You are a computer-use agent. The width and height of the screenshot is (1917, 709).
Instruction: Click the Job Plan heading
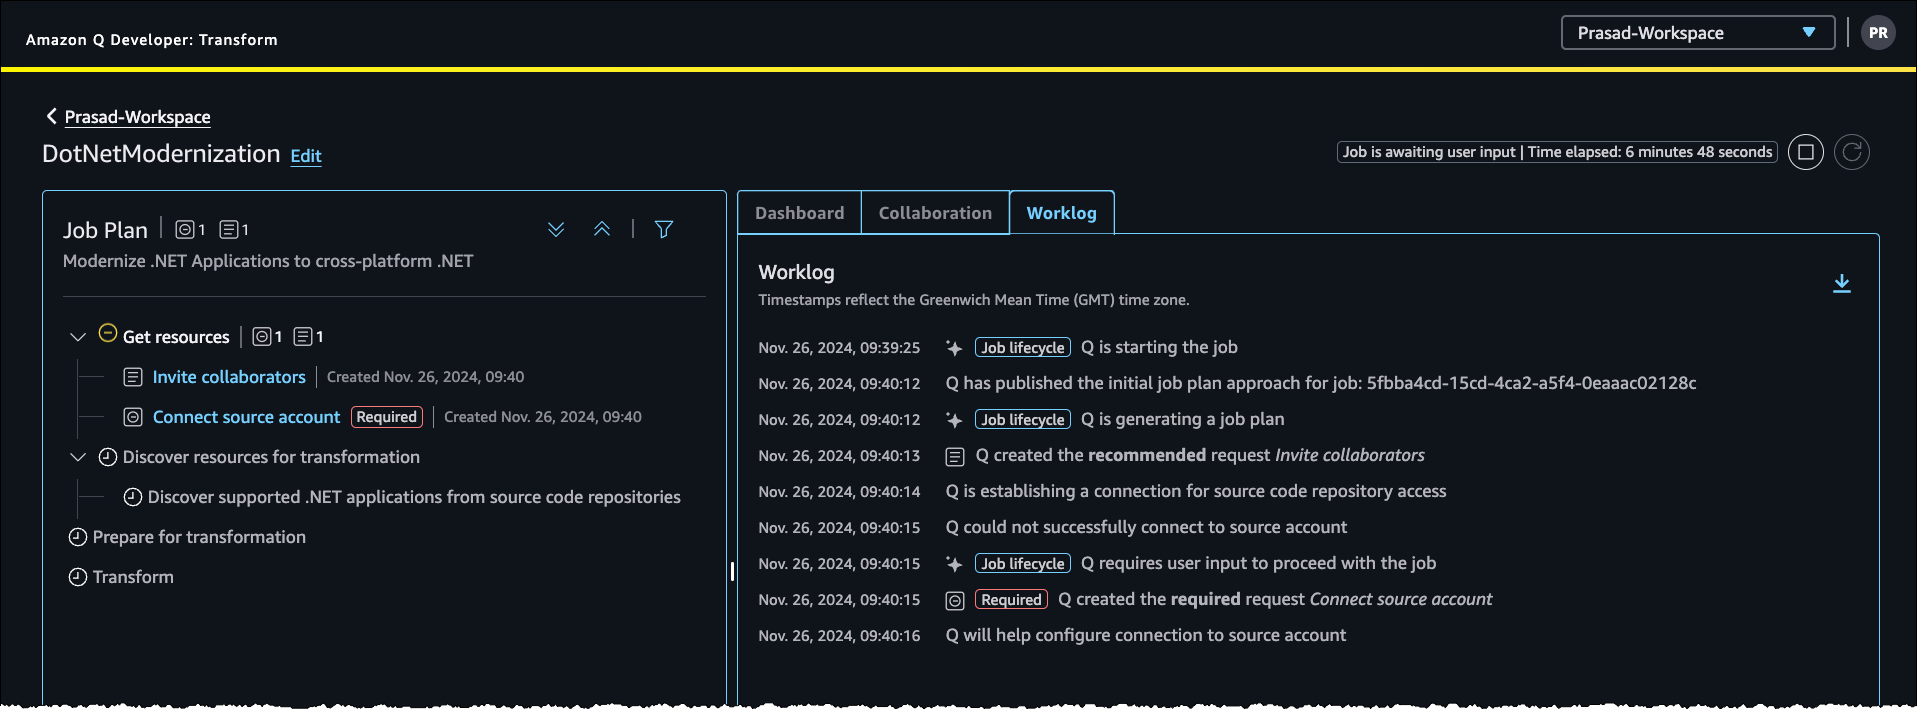point(105,230)
